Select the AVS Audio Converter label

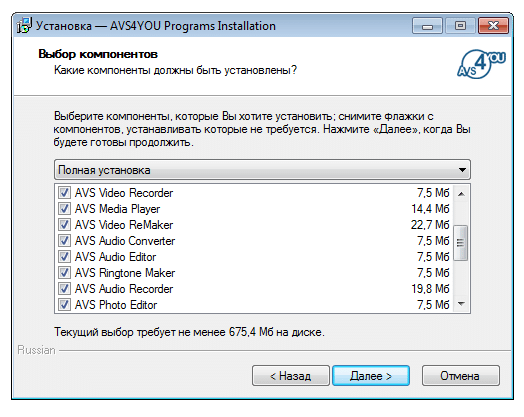[x=125, y=241]
